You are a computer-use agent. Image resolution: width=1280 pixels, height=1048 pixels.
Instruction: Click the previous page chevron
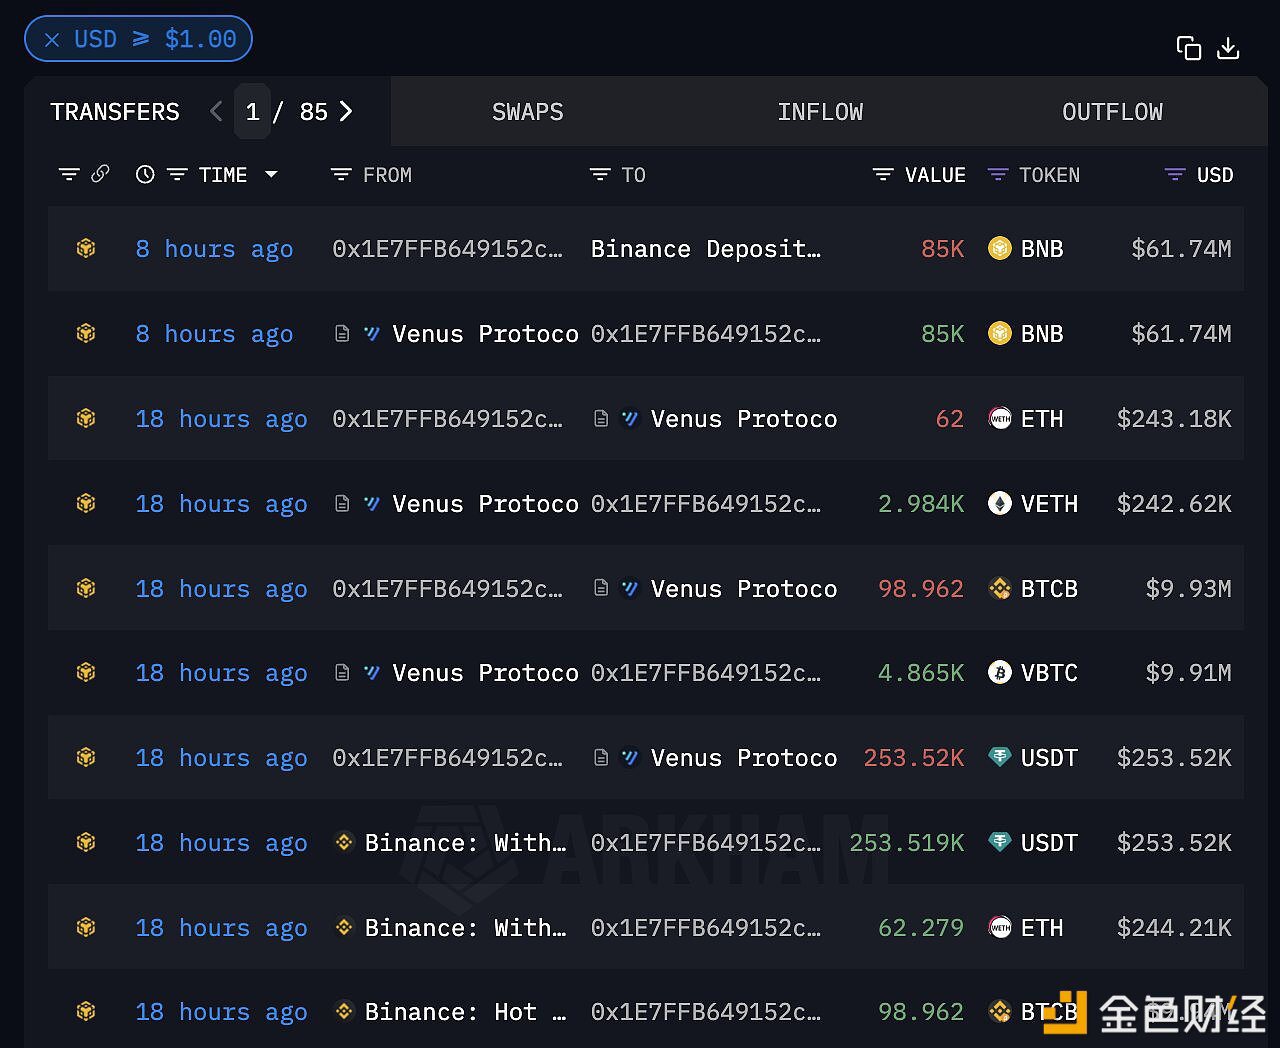pos(216,112)
